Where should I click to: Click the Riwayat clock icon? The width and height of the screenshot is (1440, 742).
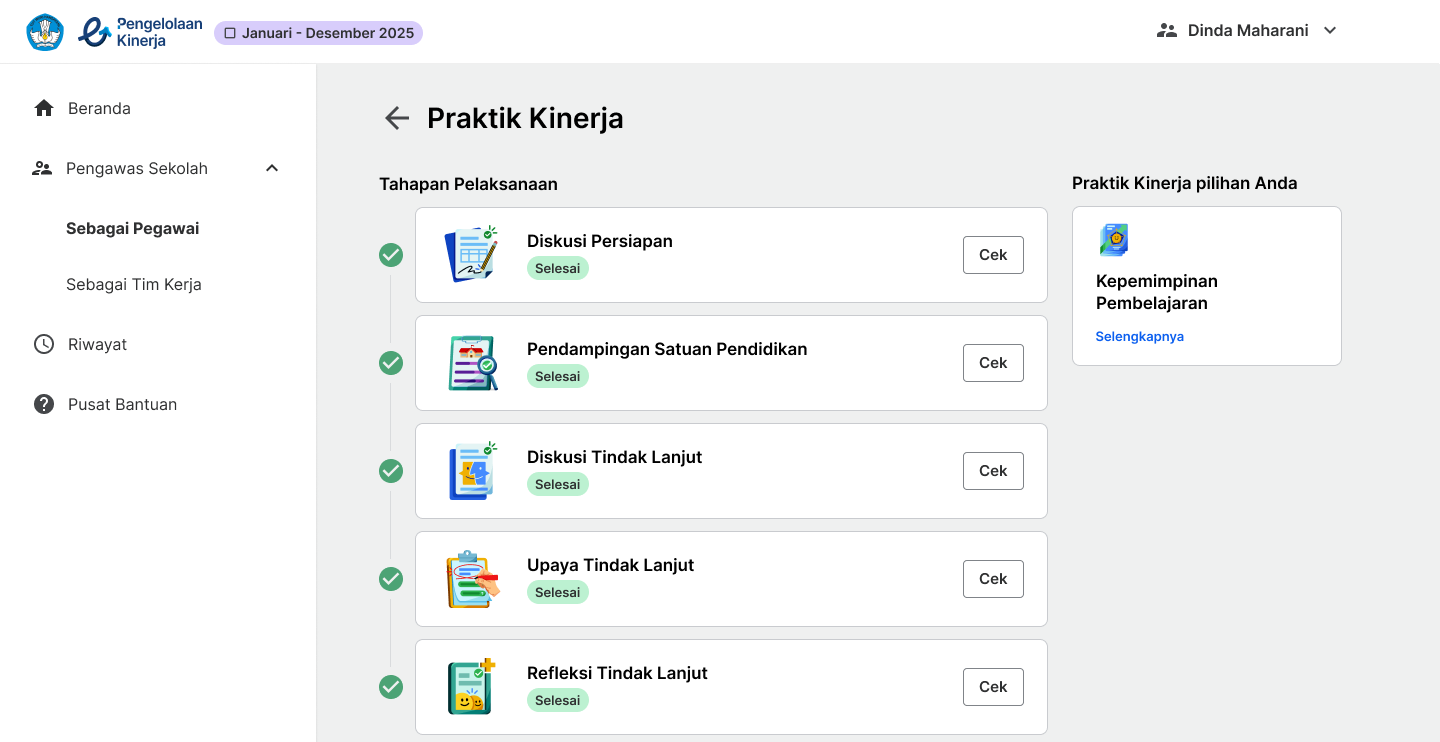click(44, 344)
